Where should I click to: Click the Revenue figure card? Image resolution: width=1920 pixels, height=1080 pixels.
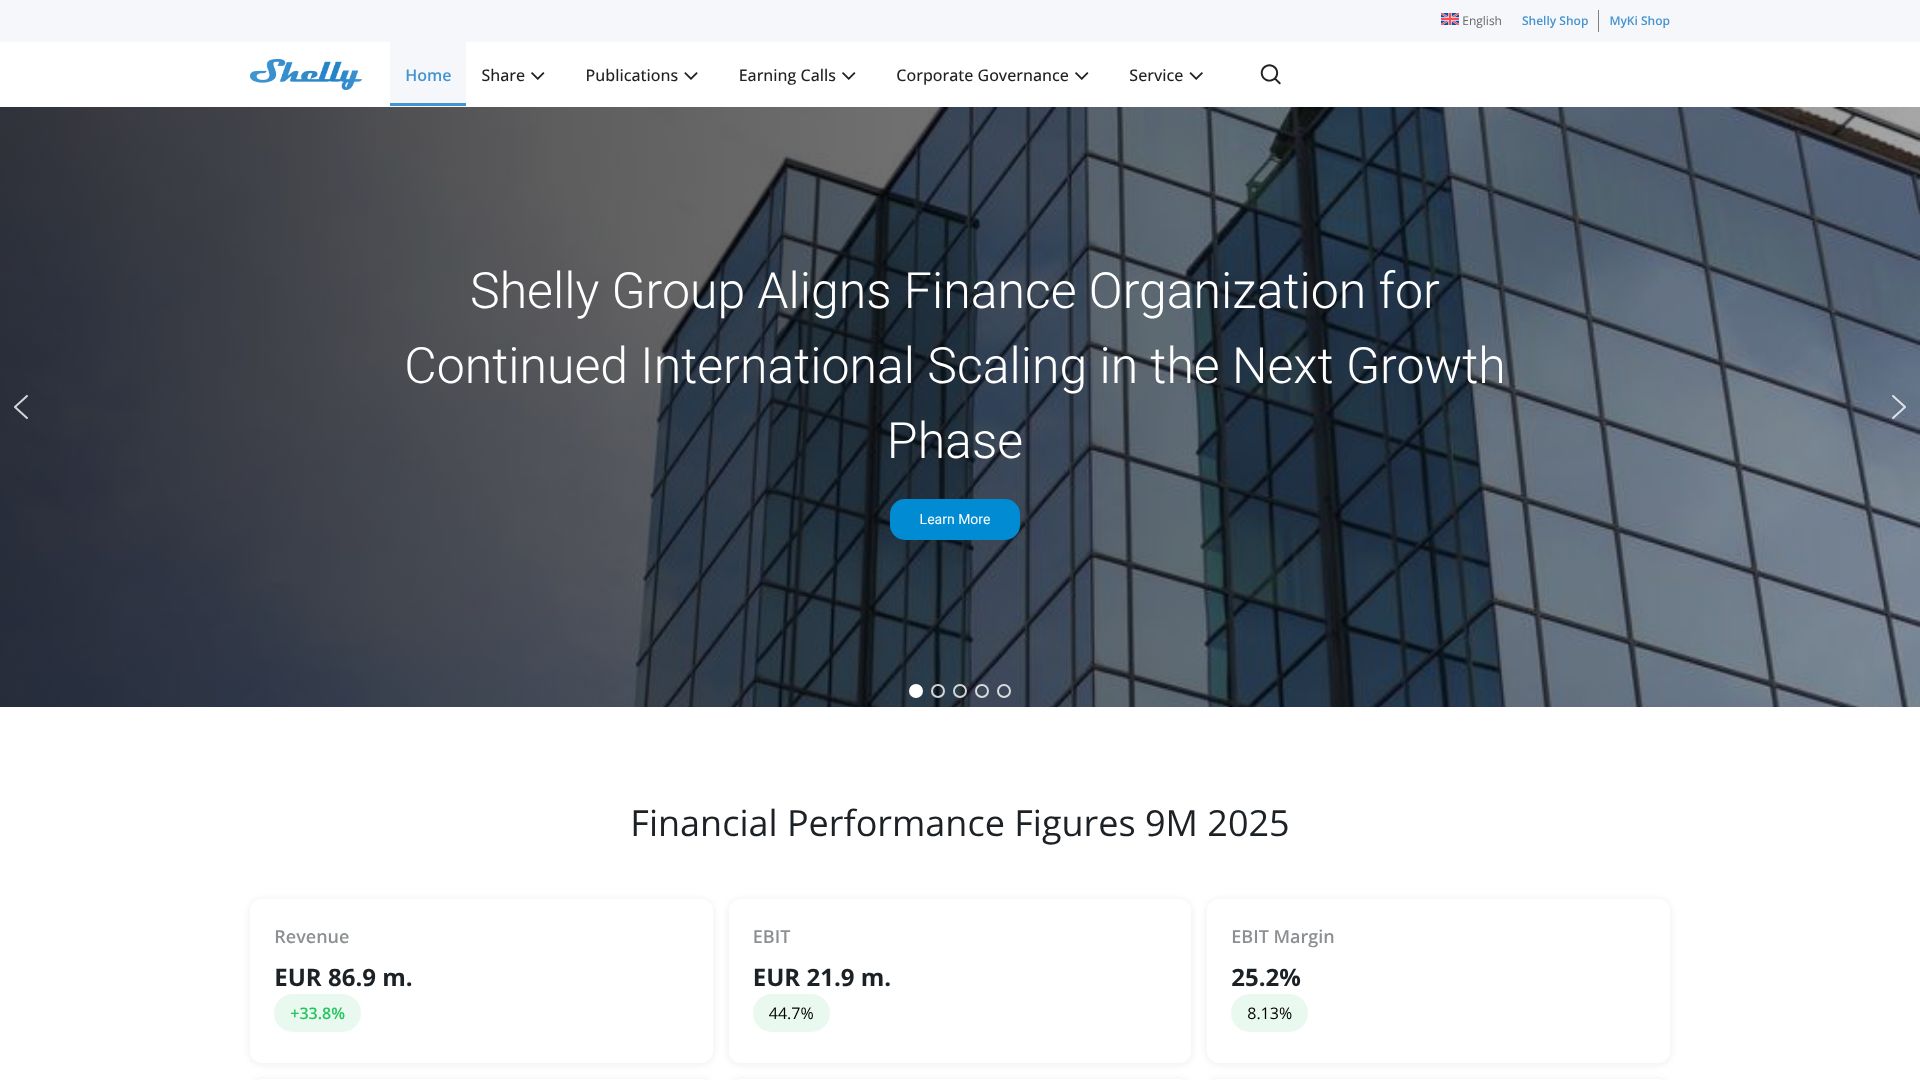tap(481, 980)
